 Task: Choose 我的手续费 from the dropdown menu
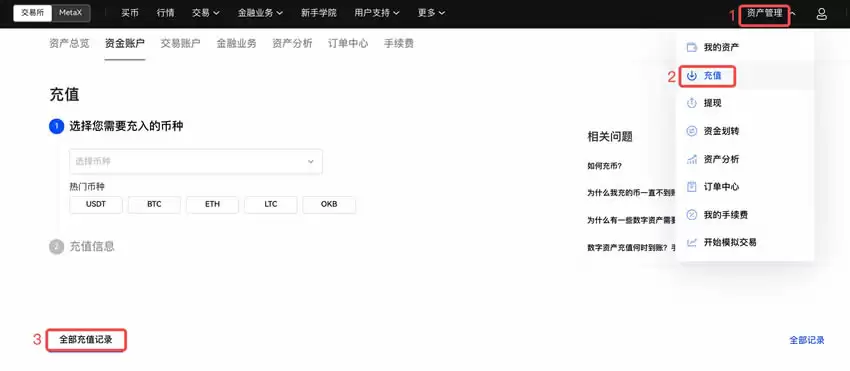(x=745, y=215)
